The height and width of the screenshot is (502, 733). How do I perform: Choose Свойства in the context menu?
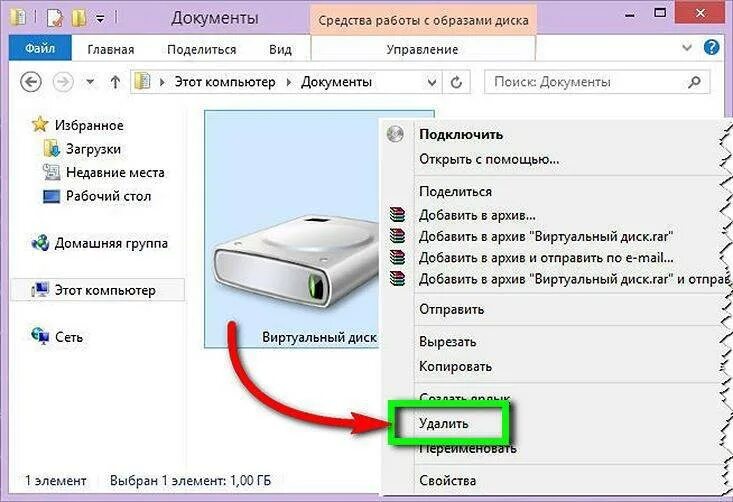click(x=448, y=480)
